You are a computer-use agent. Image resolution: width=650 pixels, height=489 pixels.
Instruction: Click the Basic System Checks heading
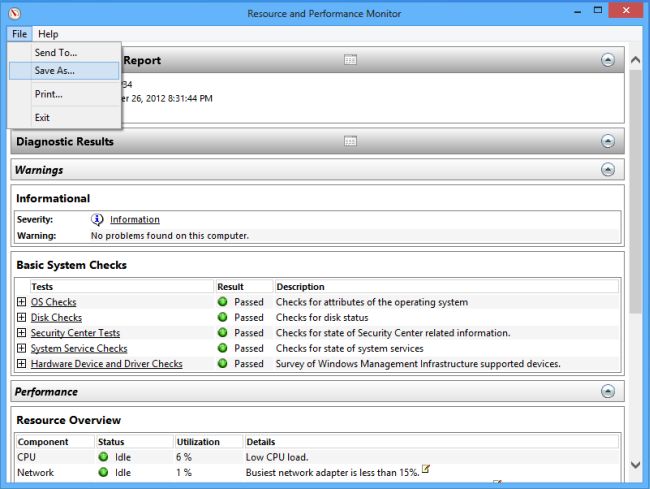click(x=71, y=265)
